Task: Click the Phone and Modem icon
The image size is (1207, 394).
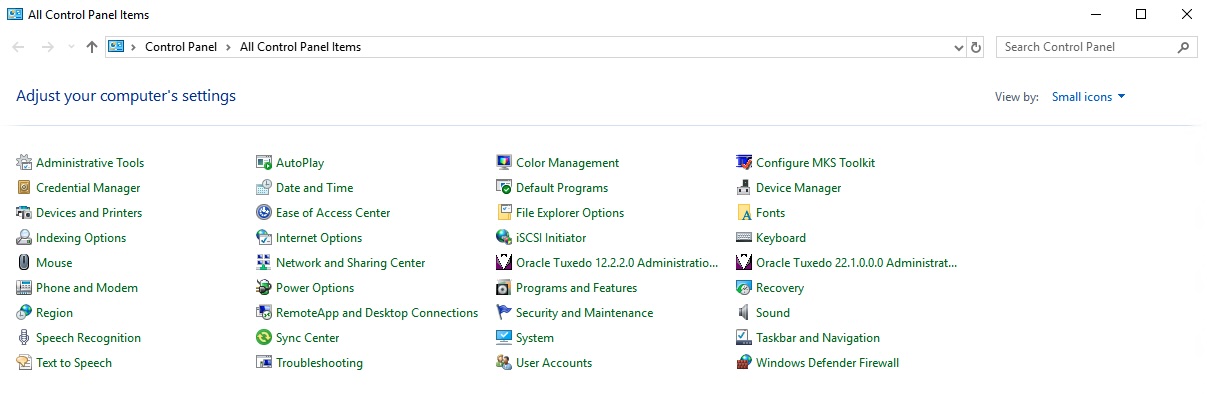Action: pos(24,288)
